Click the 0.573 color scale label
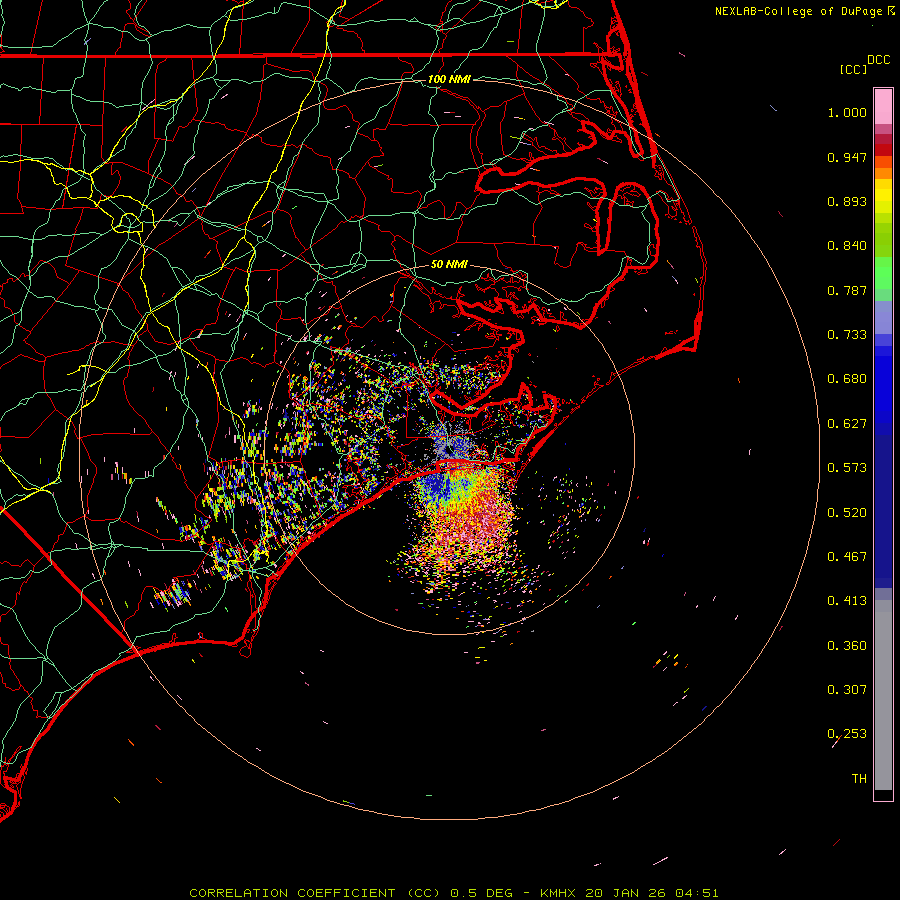900x900 pixels. (847, 468)
